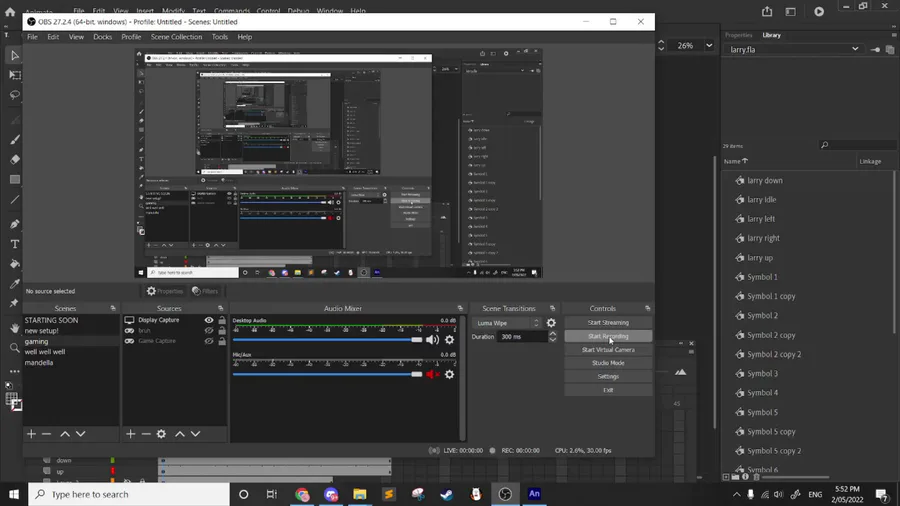900x506 pixels.
Task: Open Luma Wipe transition dropdown
Action: (507, 323)
